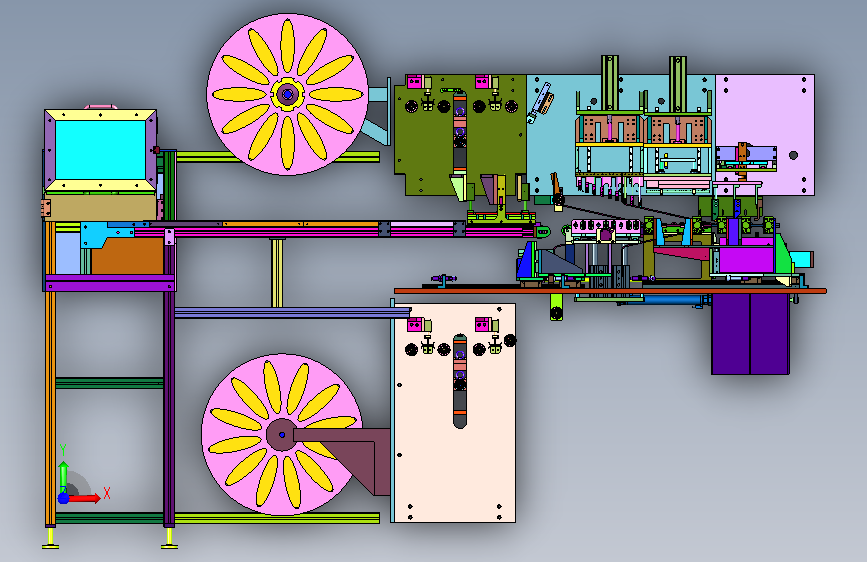Select the purple horizontal beam of left frame
The width and height of the screenshot is (867, 562).
coord(109,283)
